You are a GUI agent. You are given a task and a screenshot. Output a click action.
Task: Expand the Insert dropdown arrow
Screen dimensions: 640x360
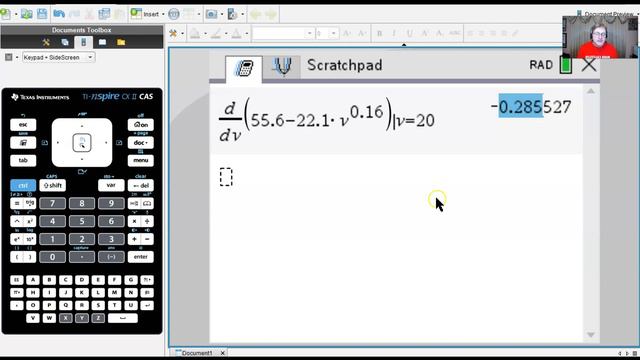[x=163, y=14]
